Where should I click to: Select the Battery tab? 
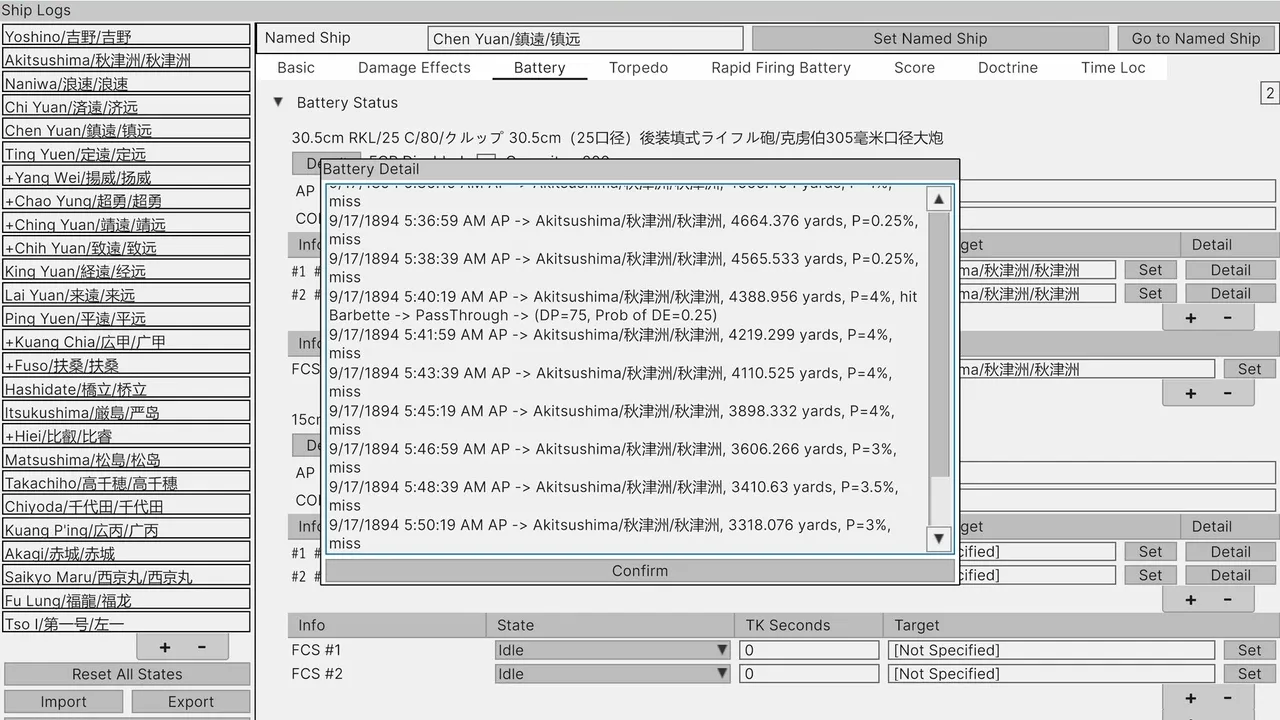540,68
